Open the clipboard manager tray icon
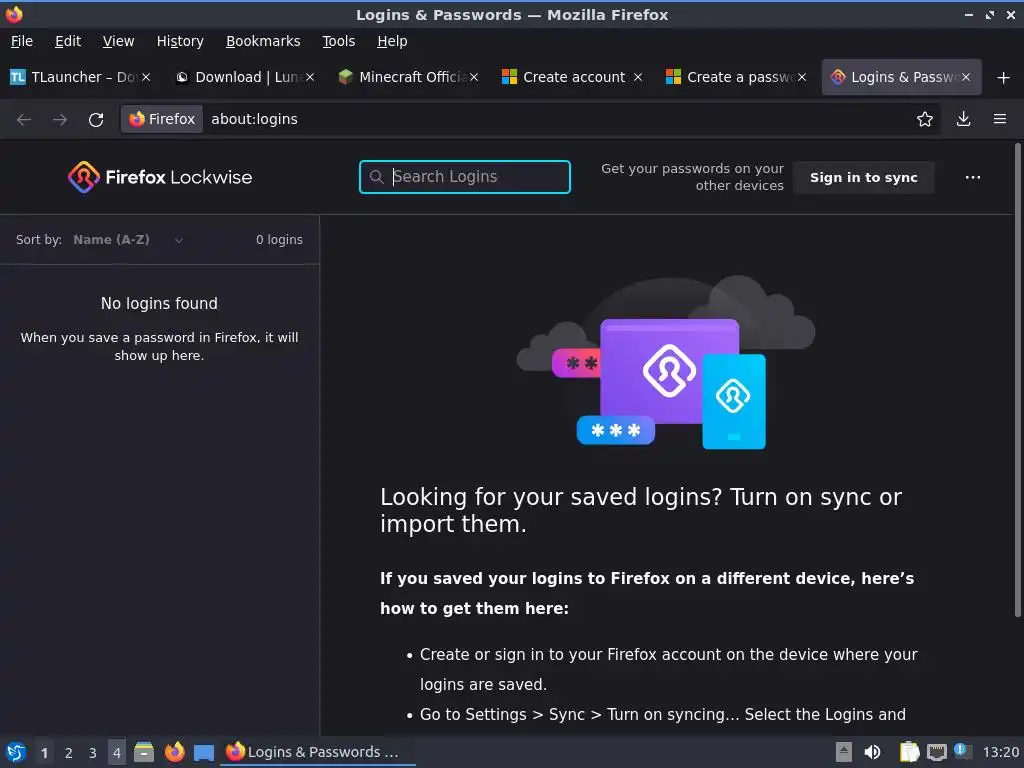 pyautogui.click(x=909, y=752)
